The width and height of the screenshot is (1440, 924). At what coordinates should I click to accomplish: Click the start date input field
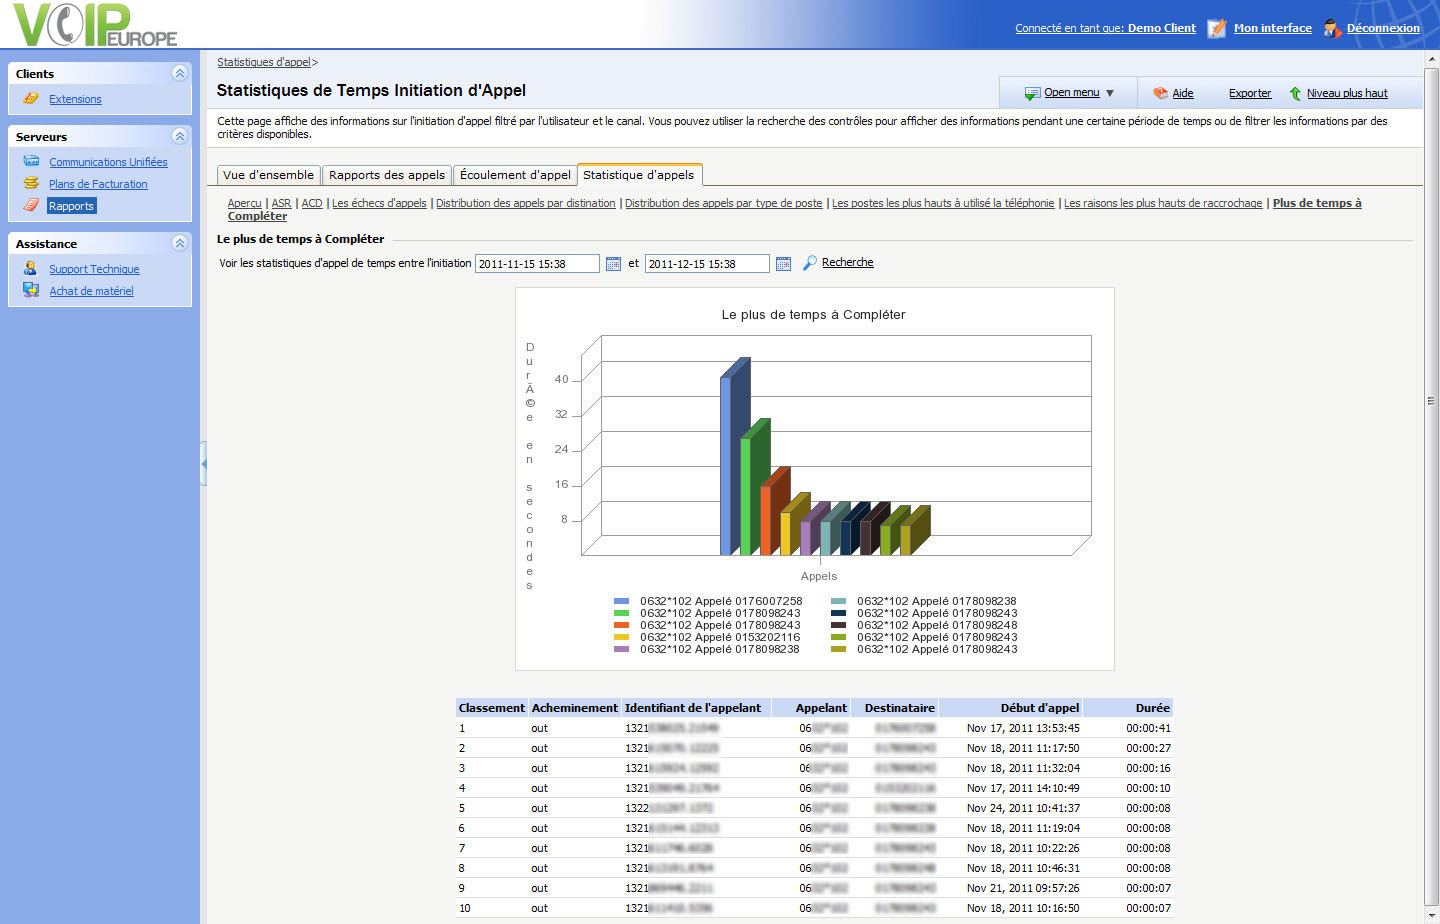[536, 264]
